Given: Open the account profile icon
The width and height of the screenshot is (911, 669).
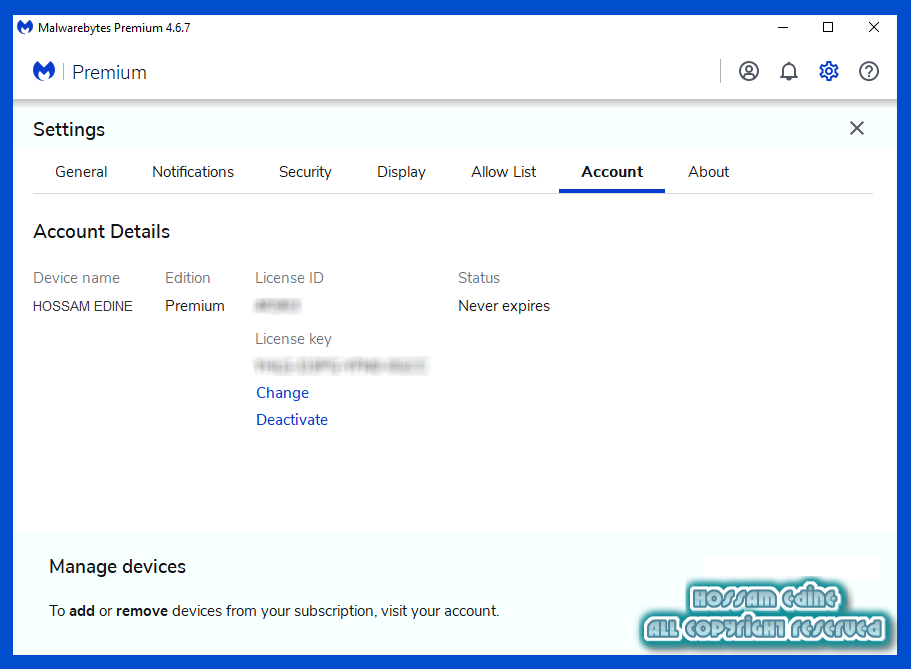Looking at the screenshot, I should [x=749, y=71].
